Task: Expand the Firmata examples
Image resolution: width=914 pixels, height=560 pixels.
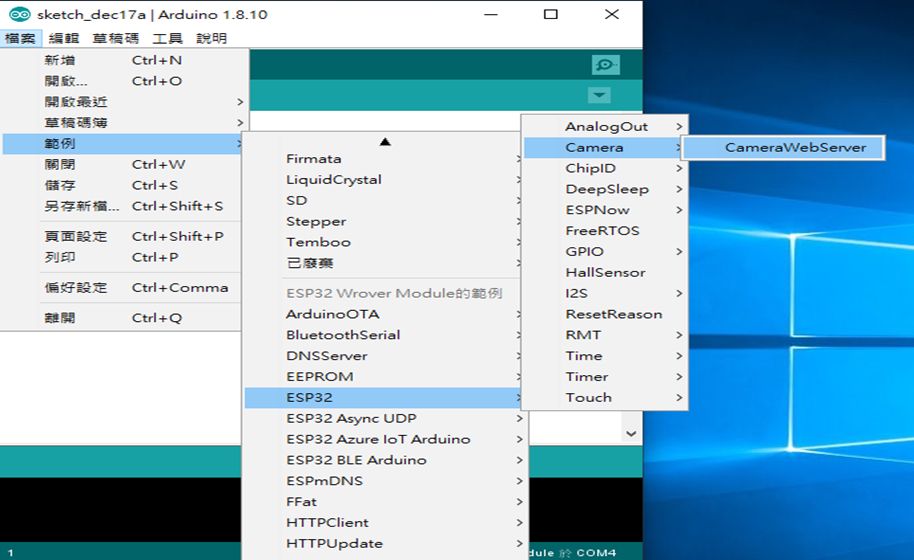Action: [x=384, y=159]
